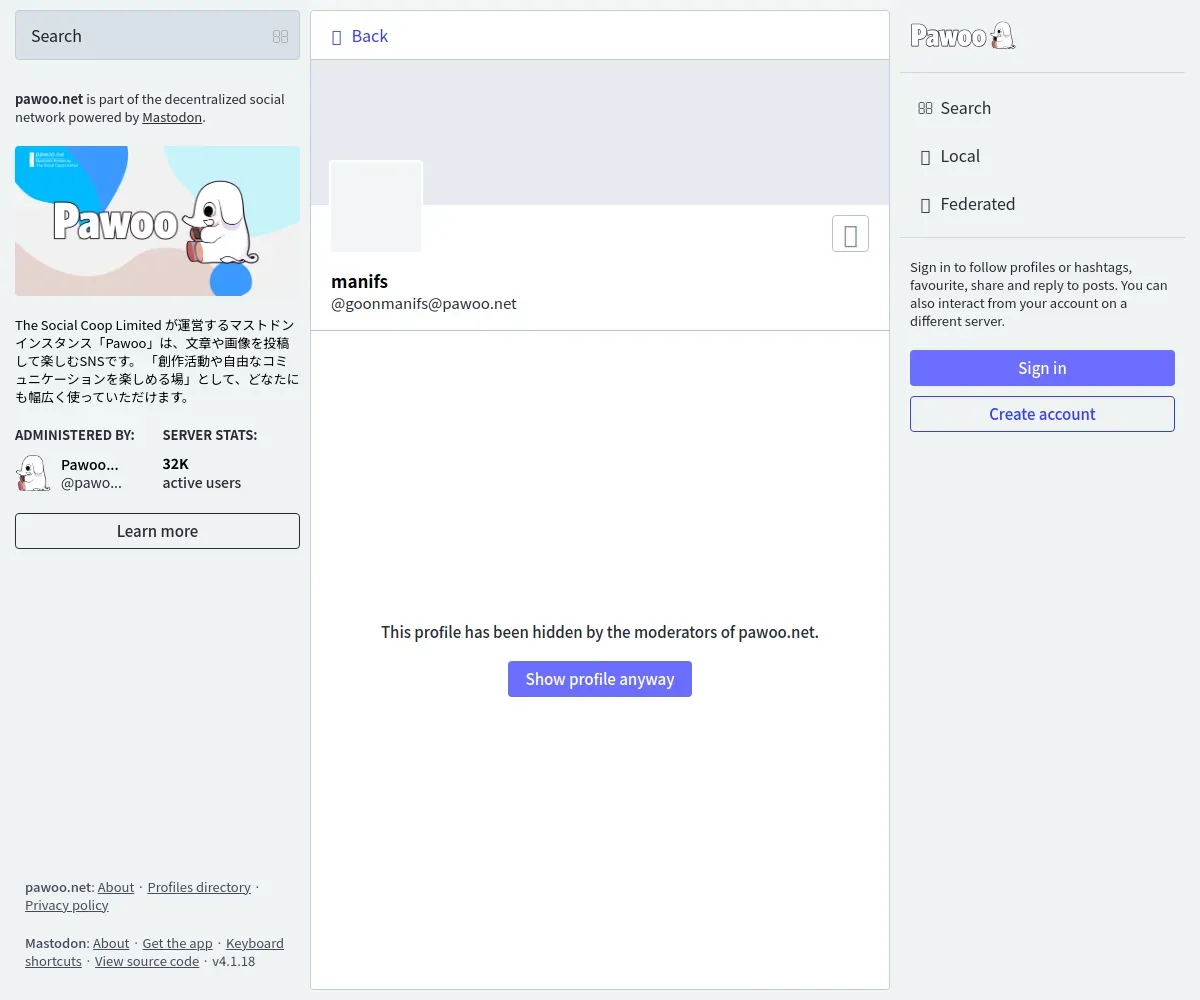Open the Privacy policy link
This screenshot has width=1200, height=1000.
[x=67, y=905]
